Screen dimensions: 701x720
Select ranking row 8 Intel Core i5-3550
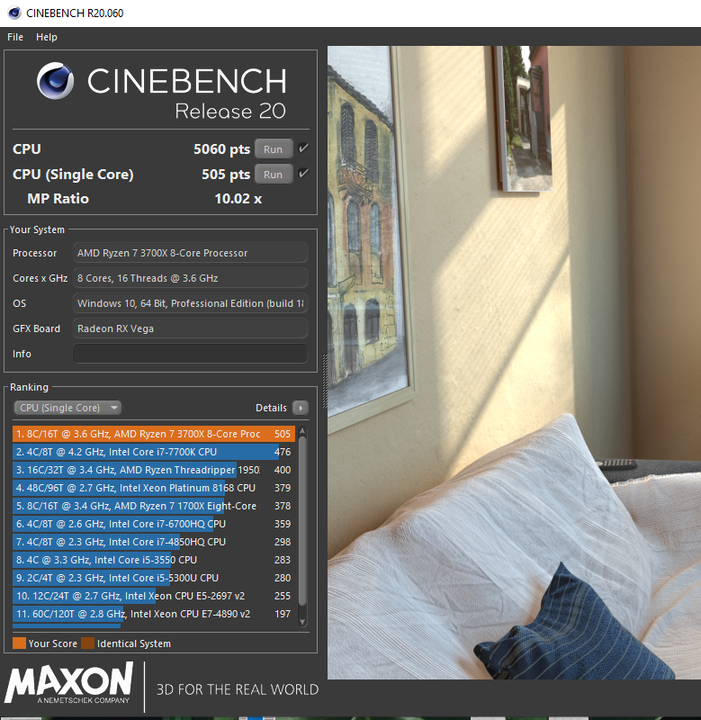coord(154,560)
